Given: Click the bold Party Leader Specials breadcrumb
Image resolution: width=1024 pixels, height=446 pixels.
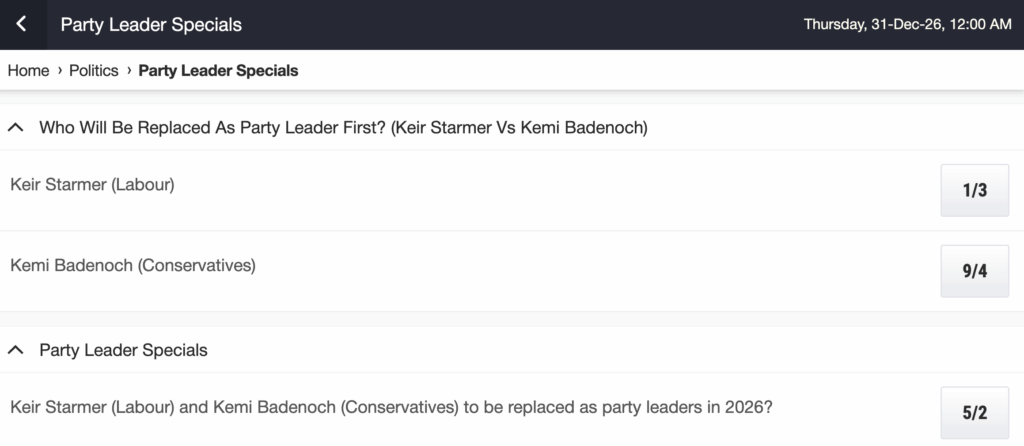Looking at the screenshot, I should [x=218, y=71].
